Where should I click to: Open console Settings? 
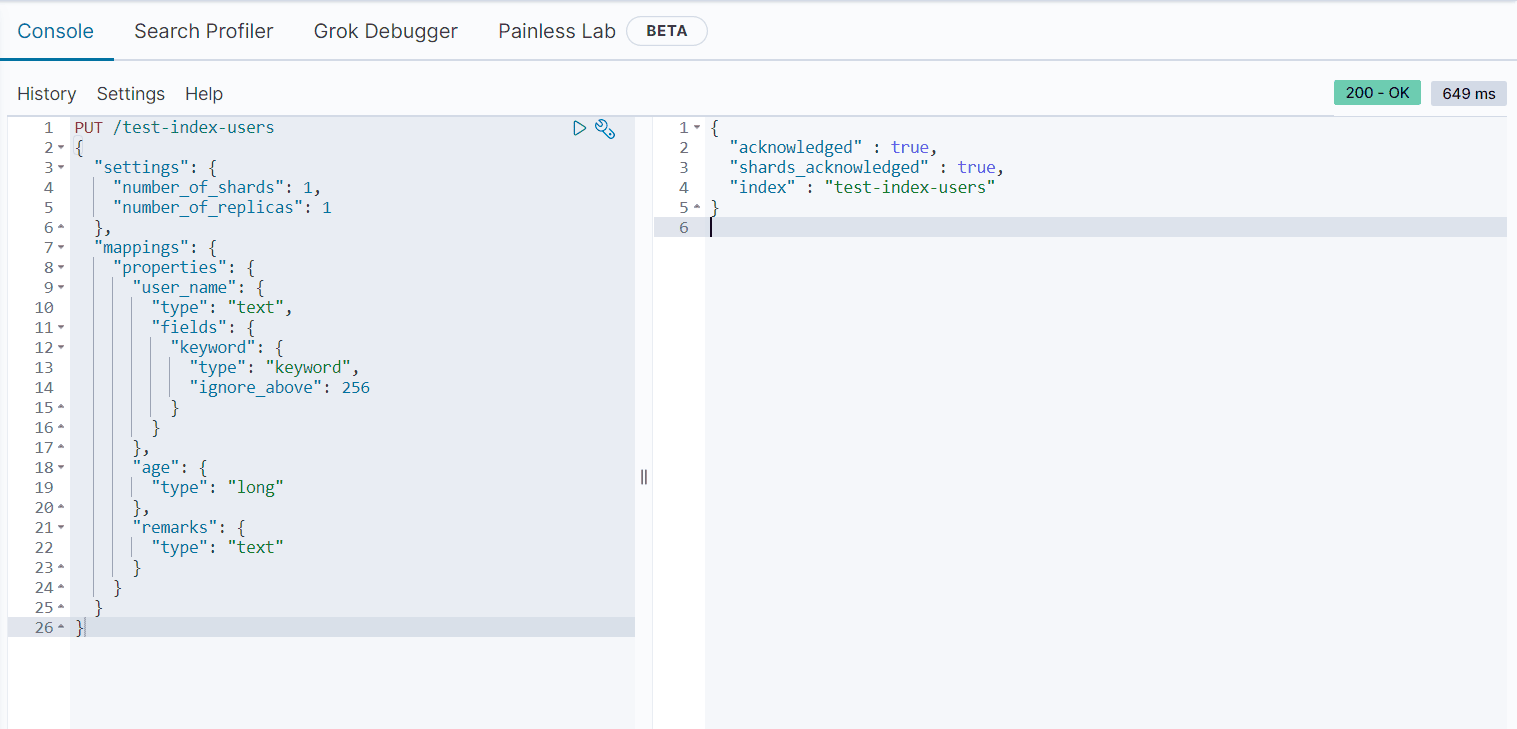pyautogui.click(x=130, y=93)
